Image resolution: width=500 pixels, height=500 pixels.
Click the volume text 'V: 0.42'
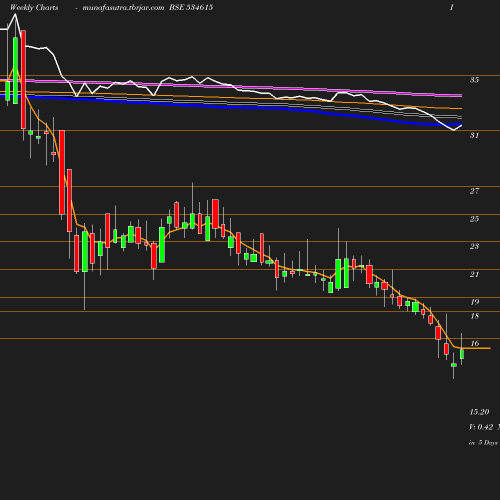pos(481,427)
